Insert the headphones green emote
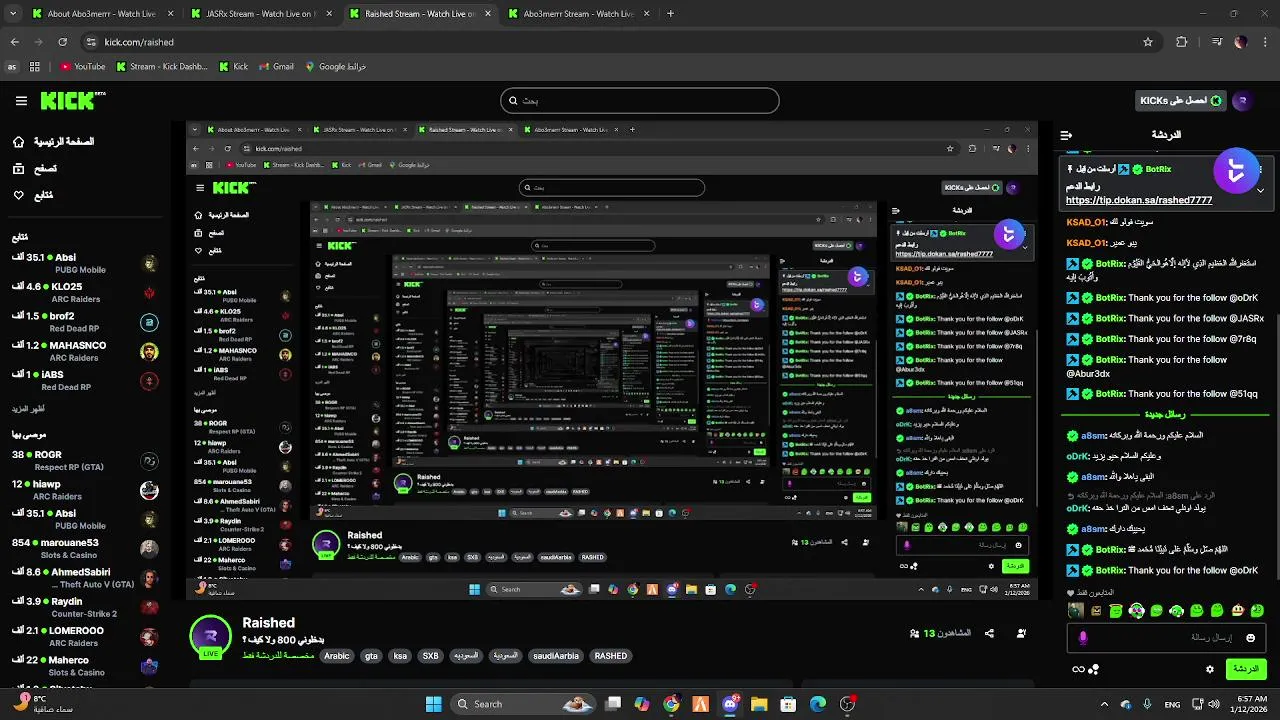The image size is (1280, 720). pyautogui.click(x=1136, y=611)
